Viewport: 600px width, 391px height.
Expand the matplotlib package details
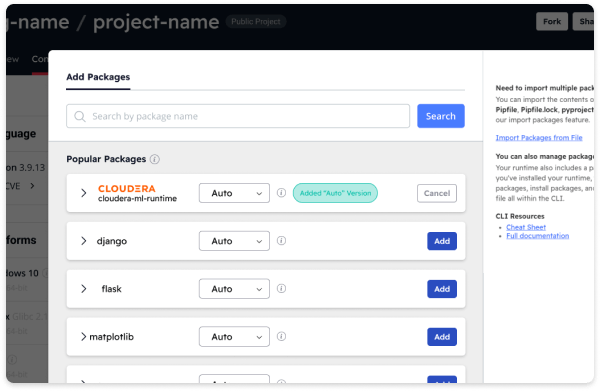point(83,336)
